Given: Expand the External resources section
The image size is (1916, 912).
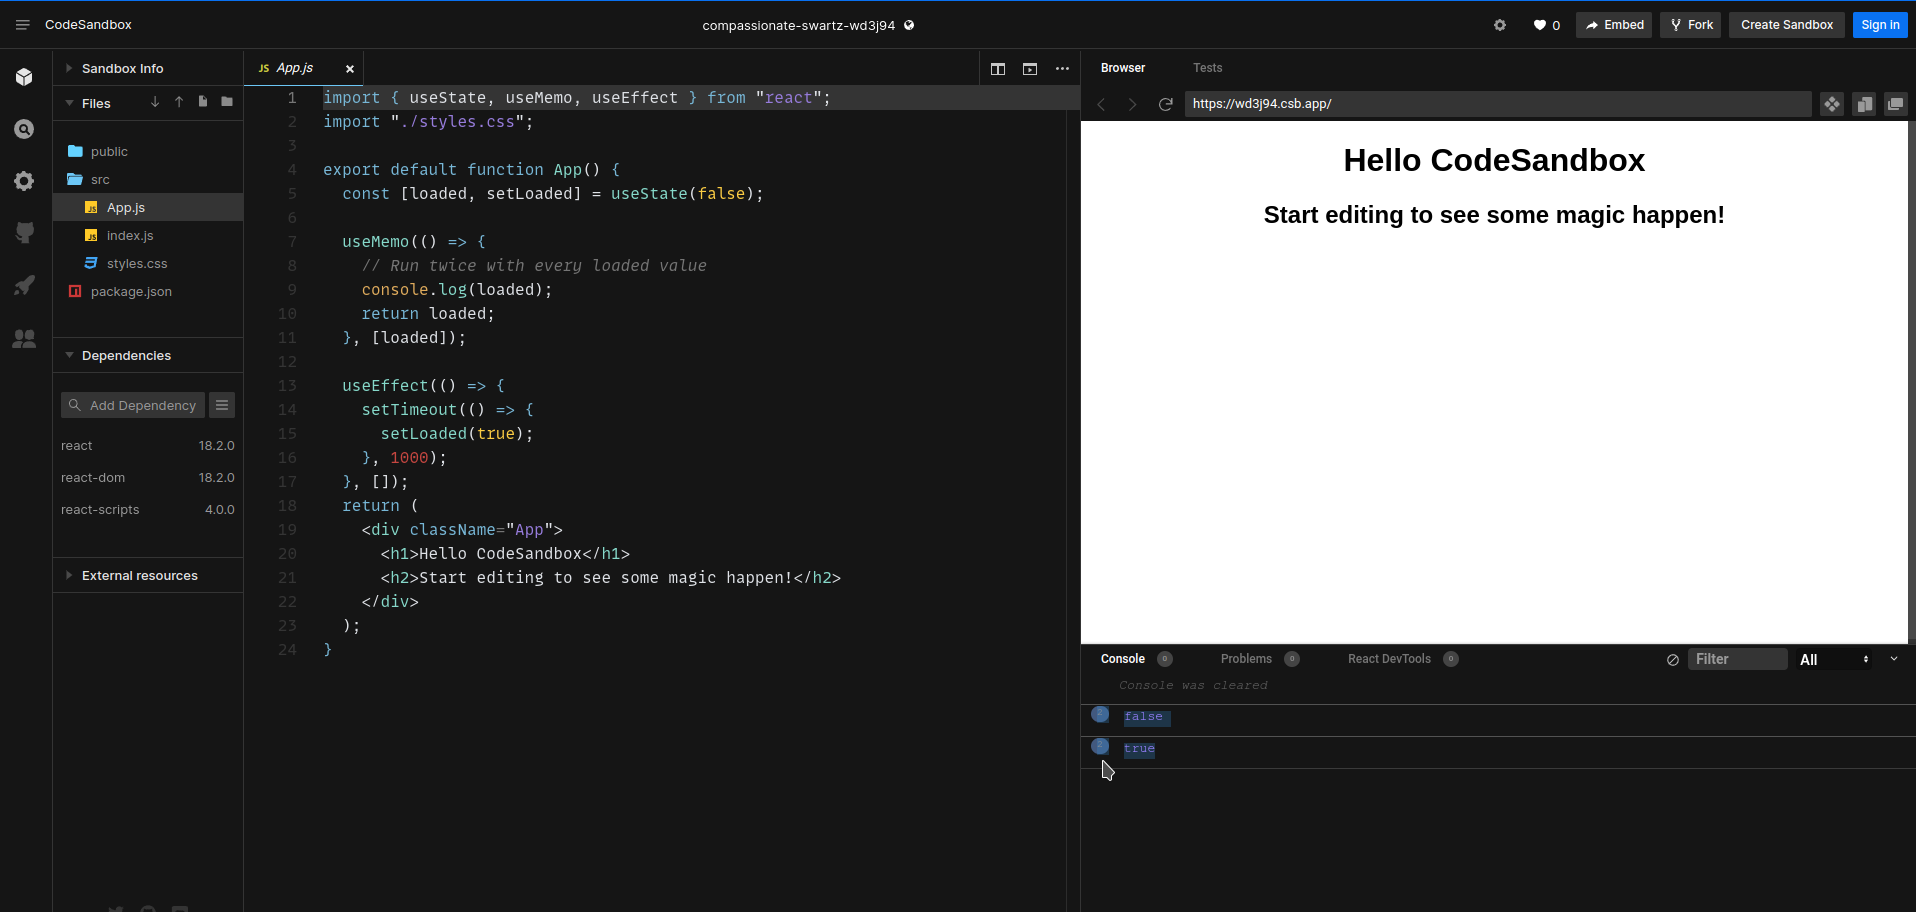Looking at the screenshot, I should coord(148,575).
